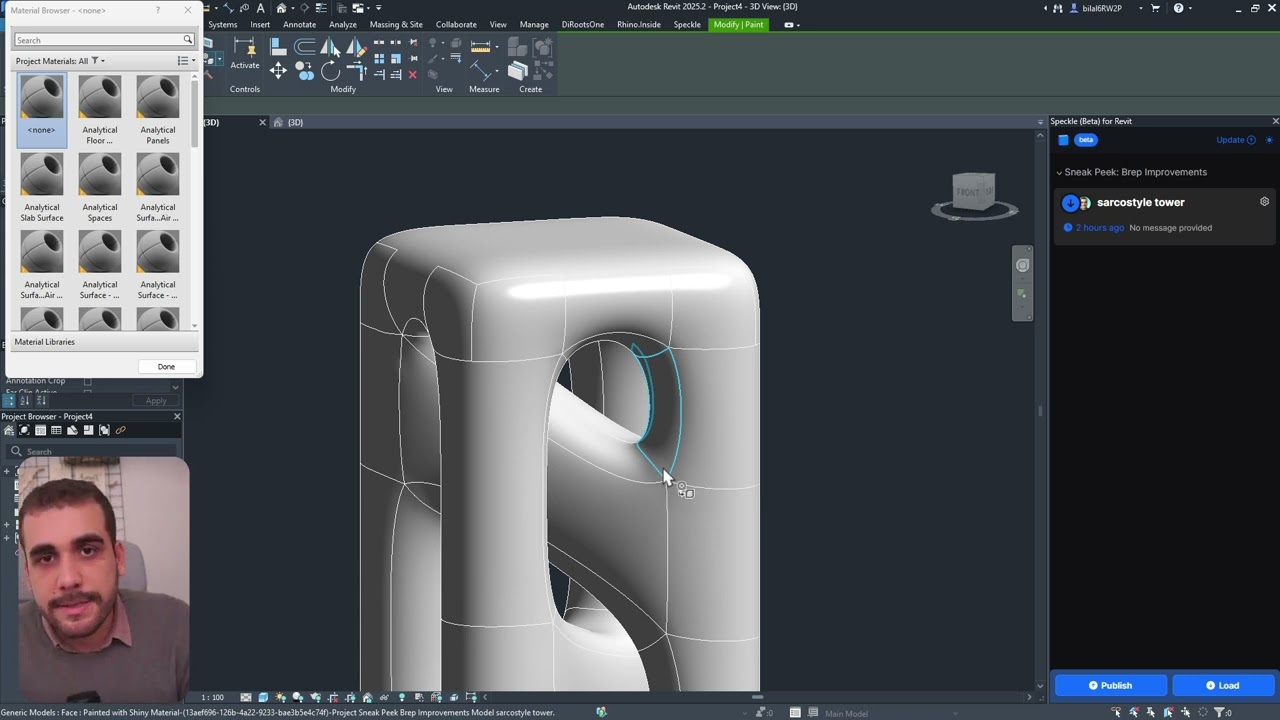The width and height of the screenshot is (1280, 720).
Task: Choose the Align tool in the ribbon
Action: click(278, 46)
